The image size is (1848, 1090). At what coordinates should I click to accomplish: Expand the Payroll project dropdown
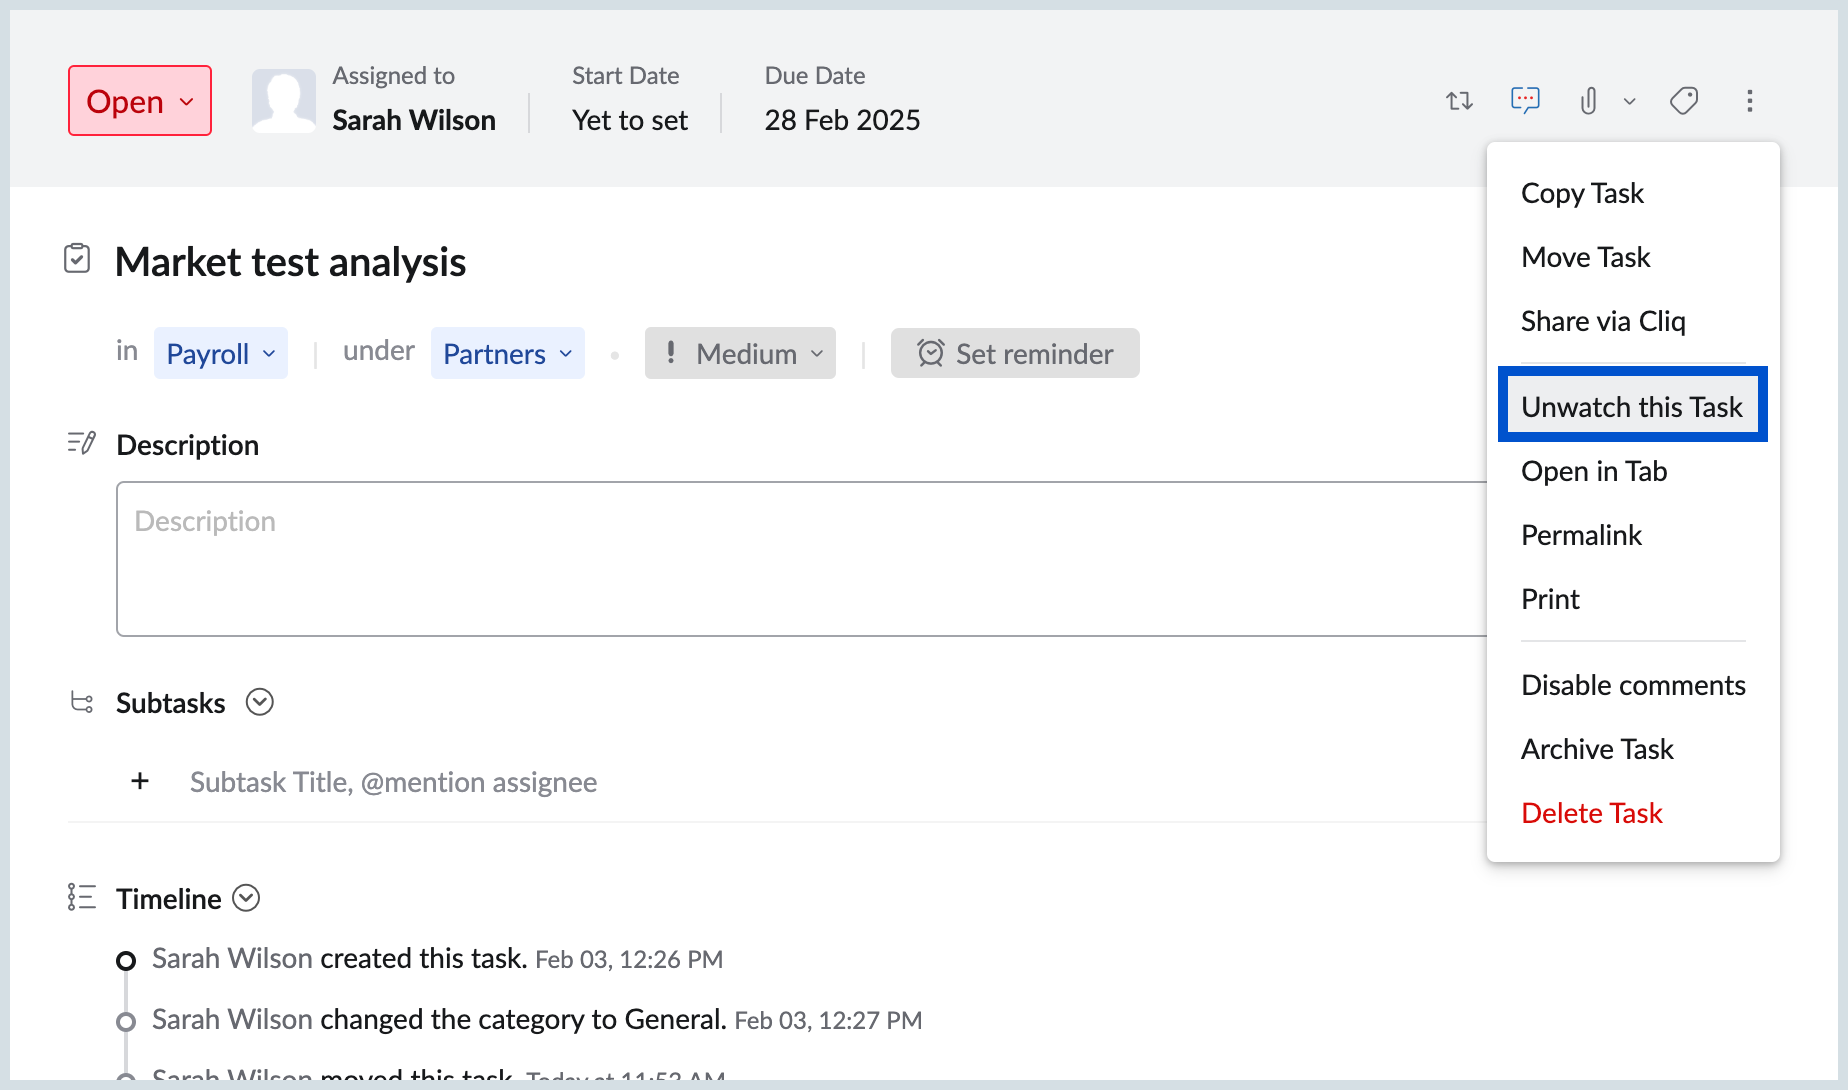point(220,354)
